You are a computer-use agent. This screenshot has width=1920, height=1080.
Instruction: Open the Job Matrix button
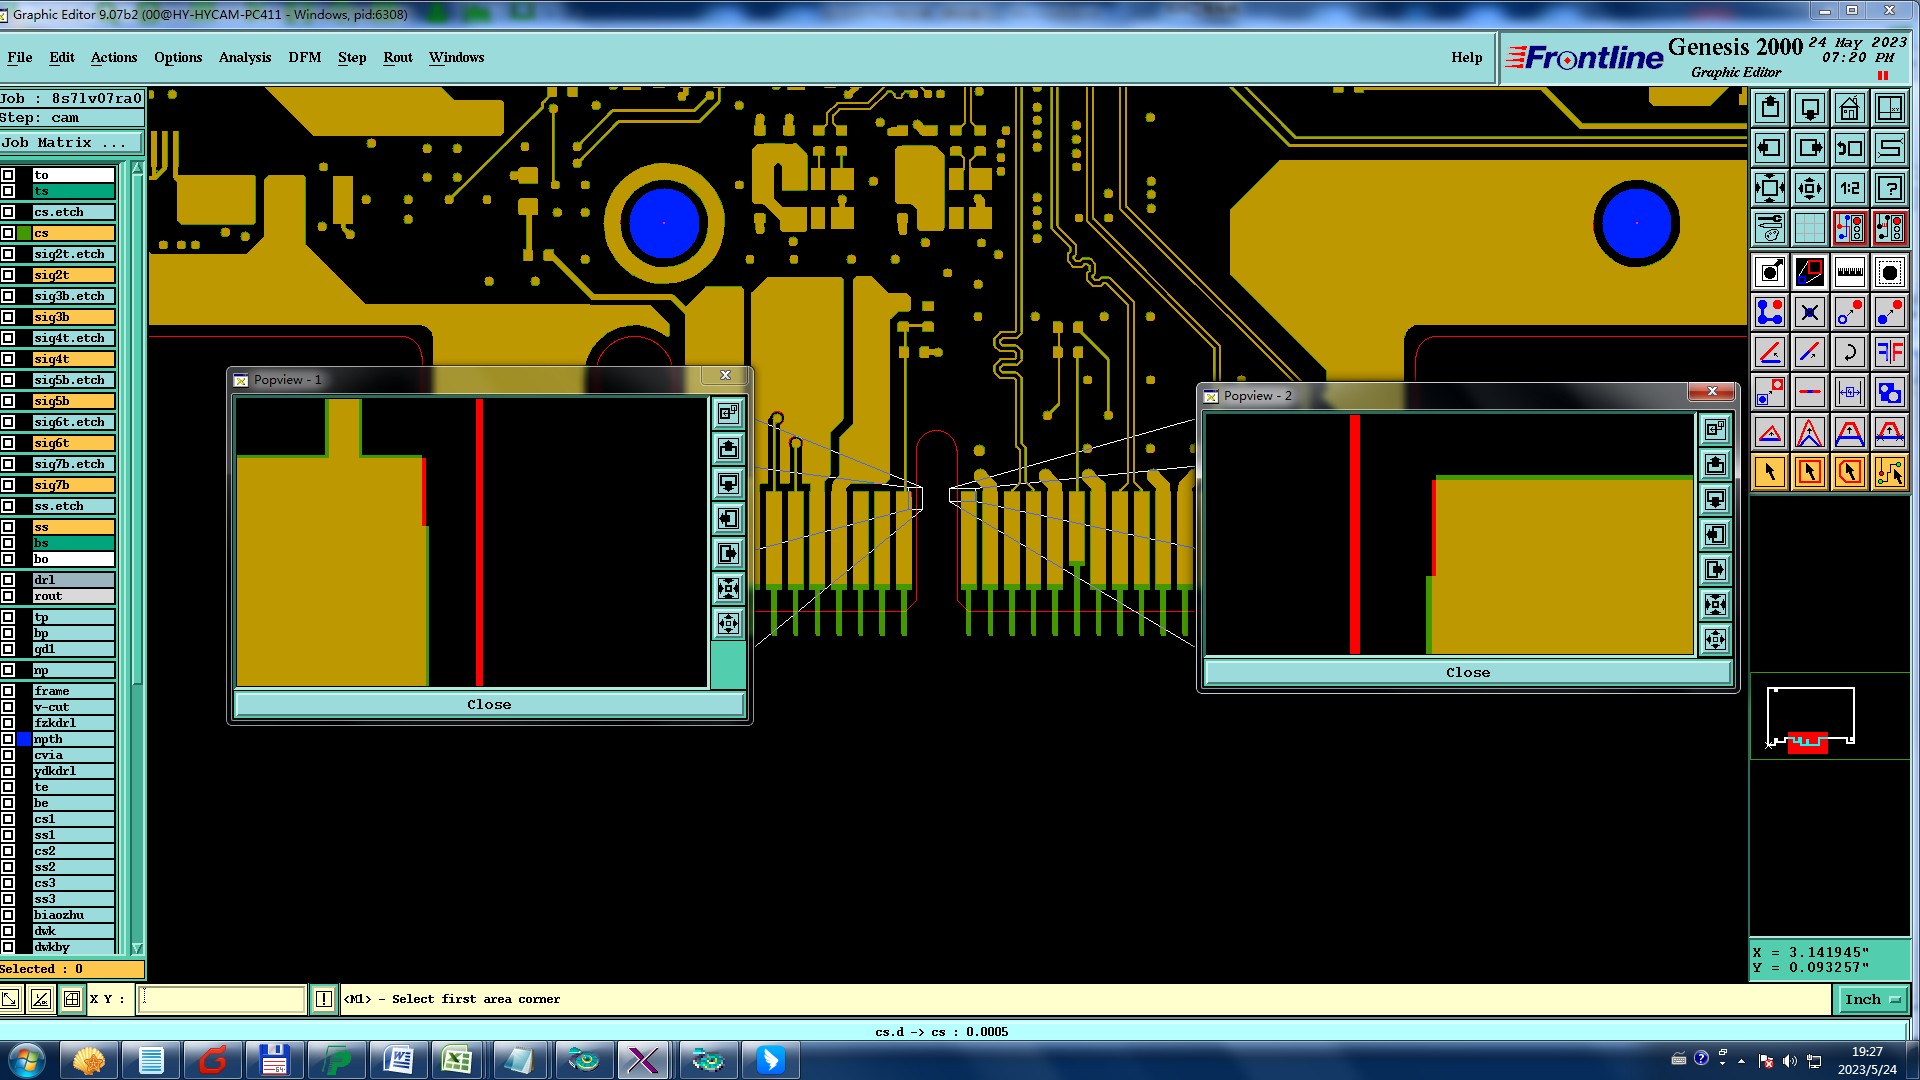72,143
